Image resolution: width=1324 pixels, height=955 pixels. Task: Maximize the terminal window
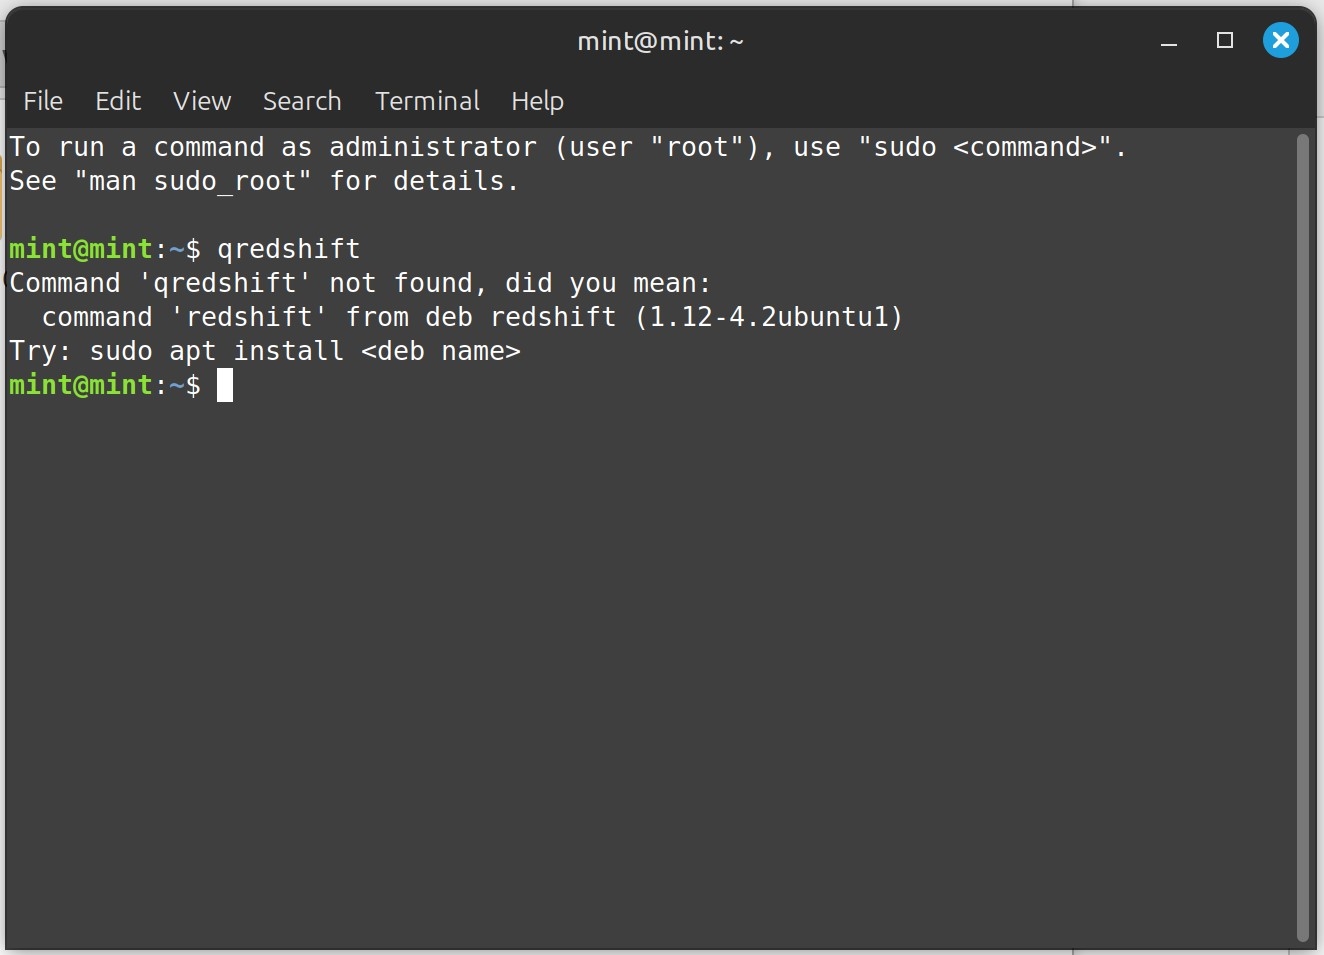click(1225, 40)
